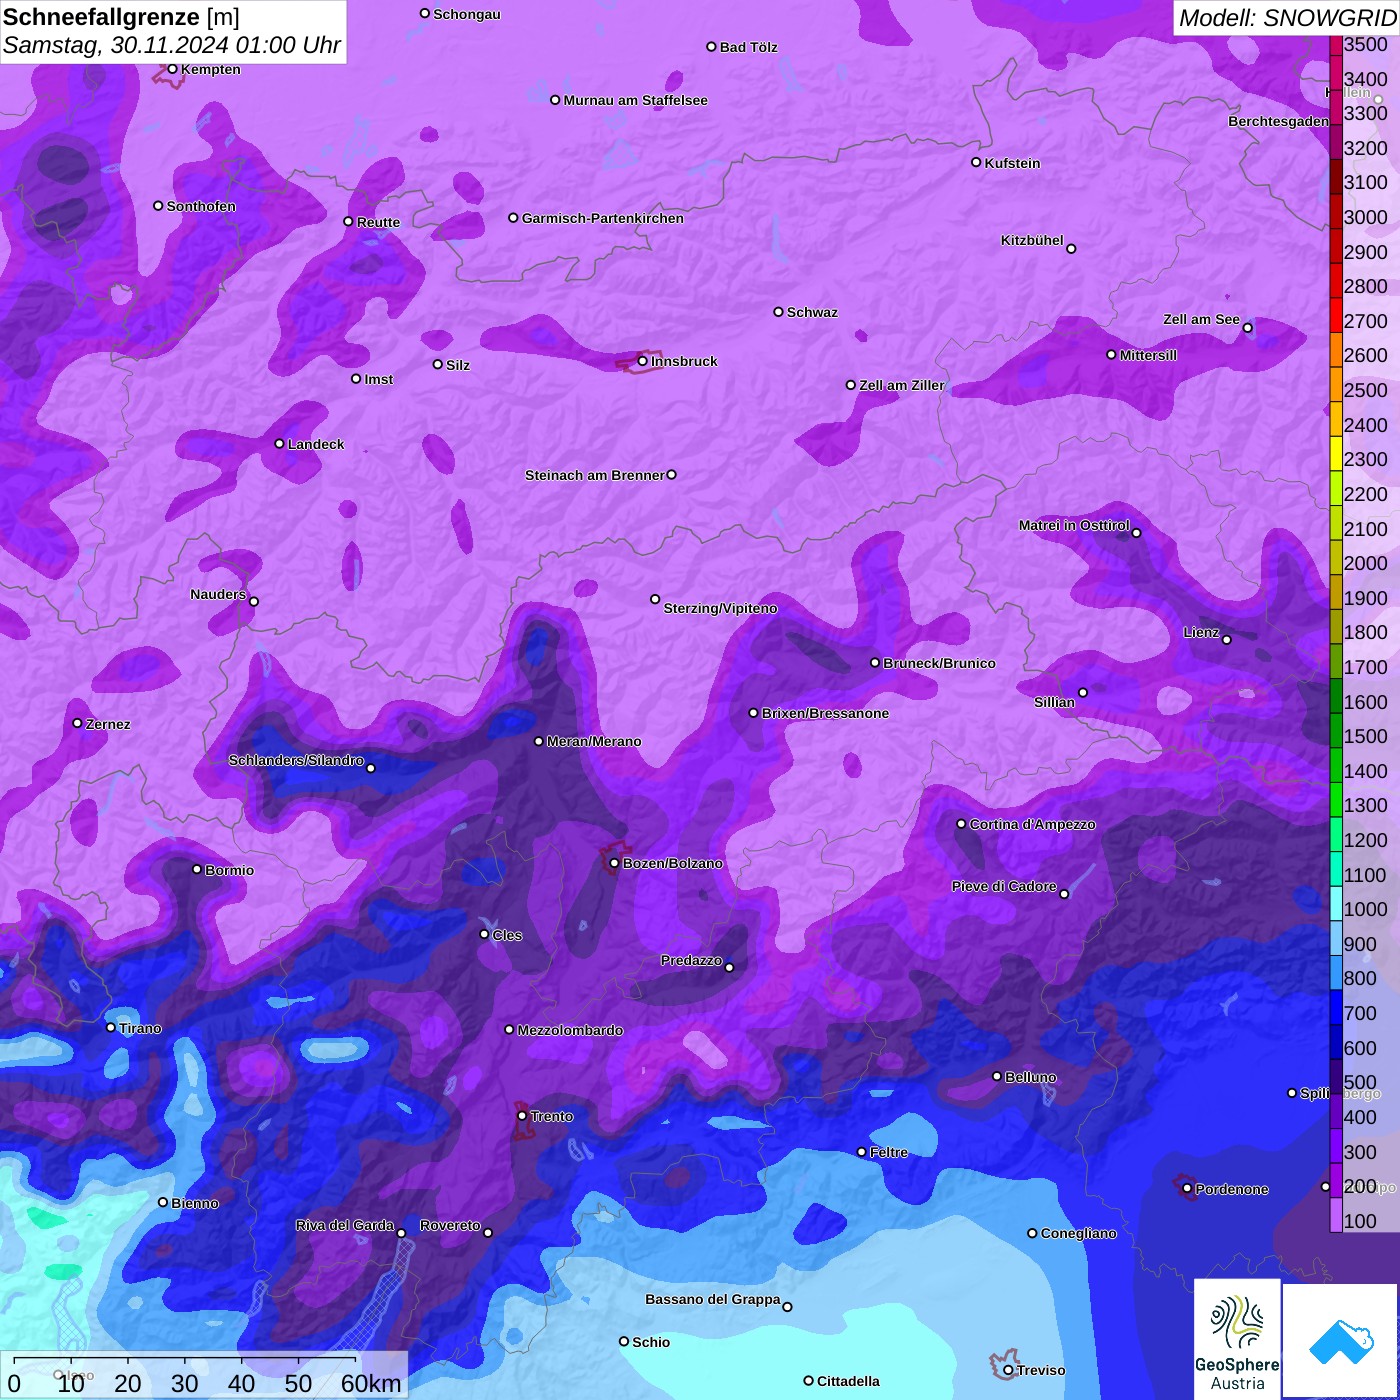
Task: Click the date Samstag, 30.11.2024 01:00 Uhr
Action: click(172, 46)
